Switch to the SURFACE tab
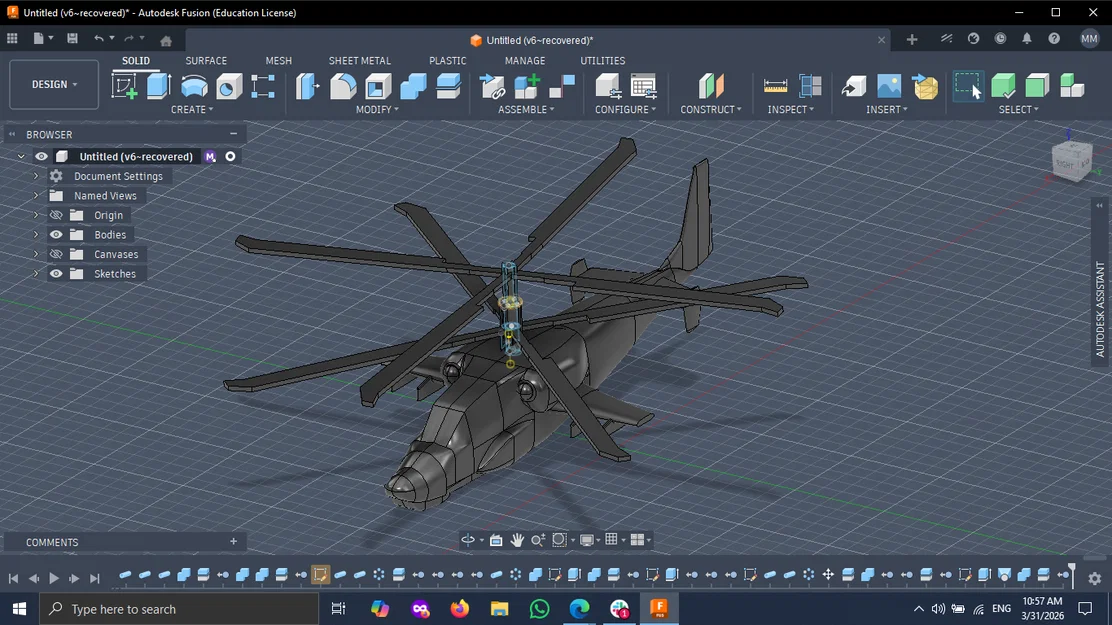1112x625 pixels. point(206,60)
